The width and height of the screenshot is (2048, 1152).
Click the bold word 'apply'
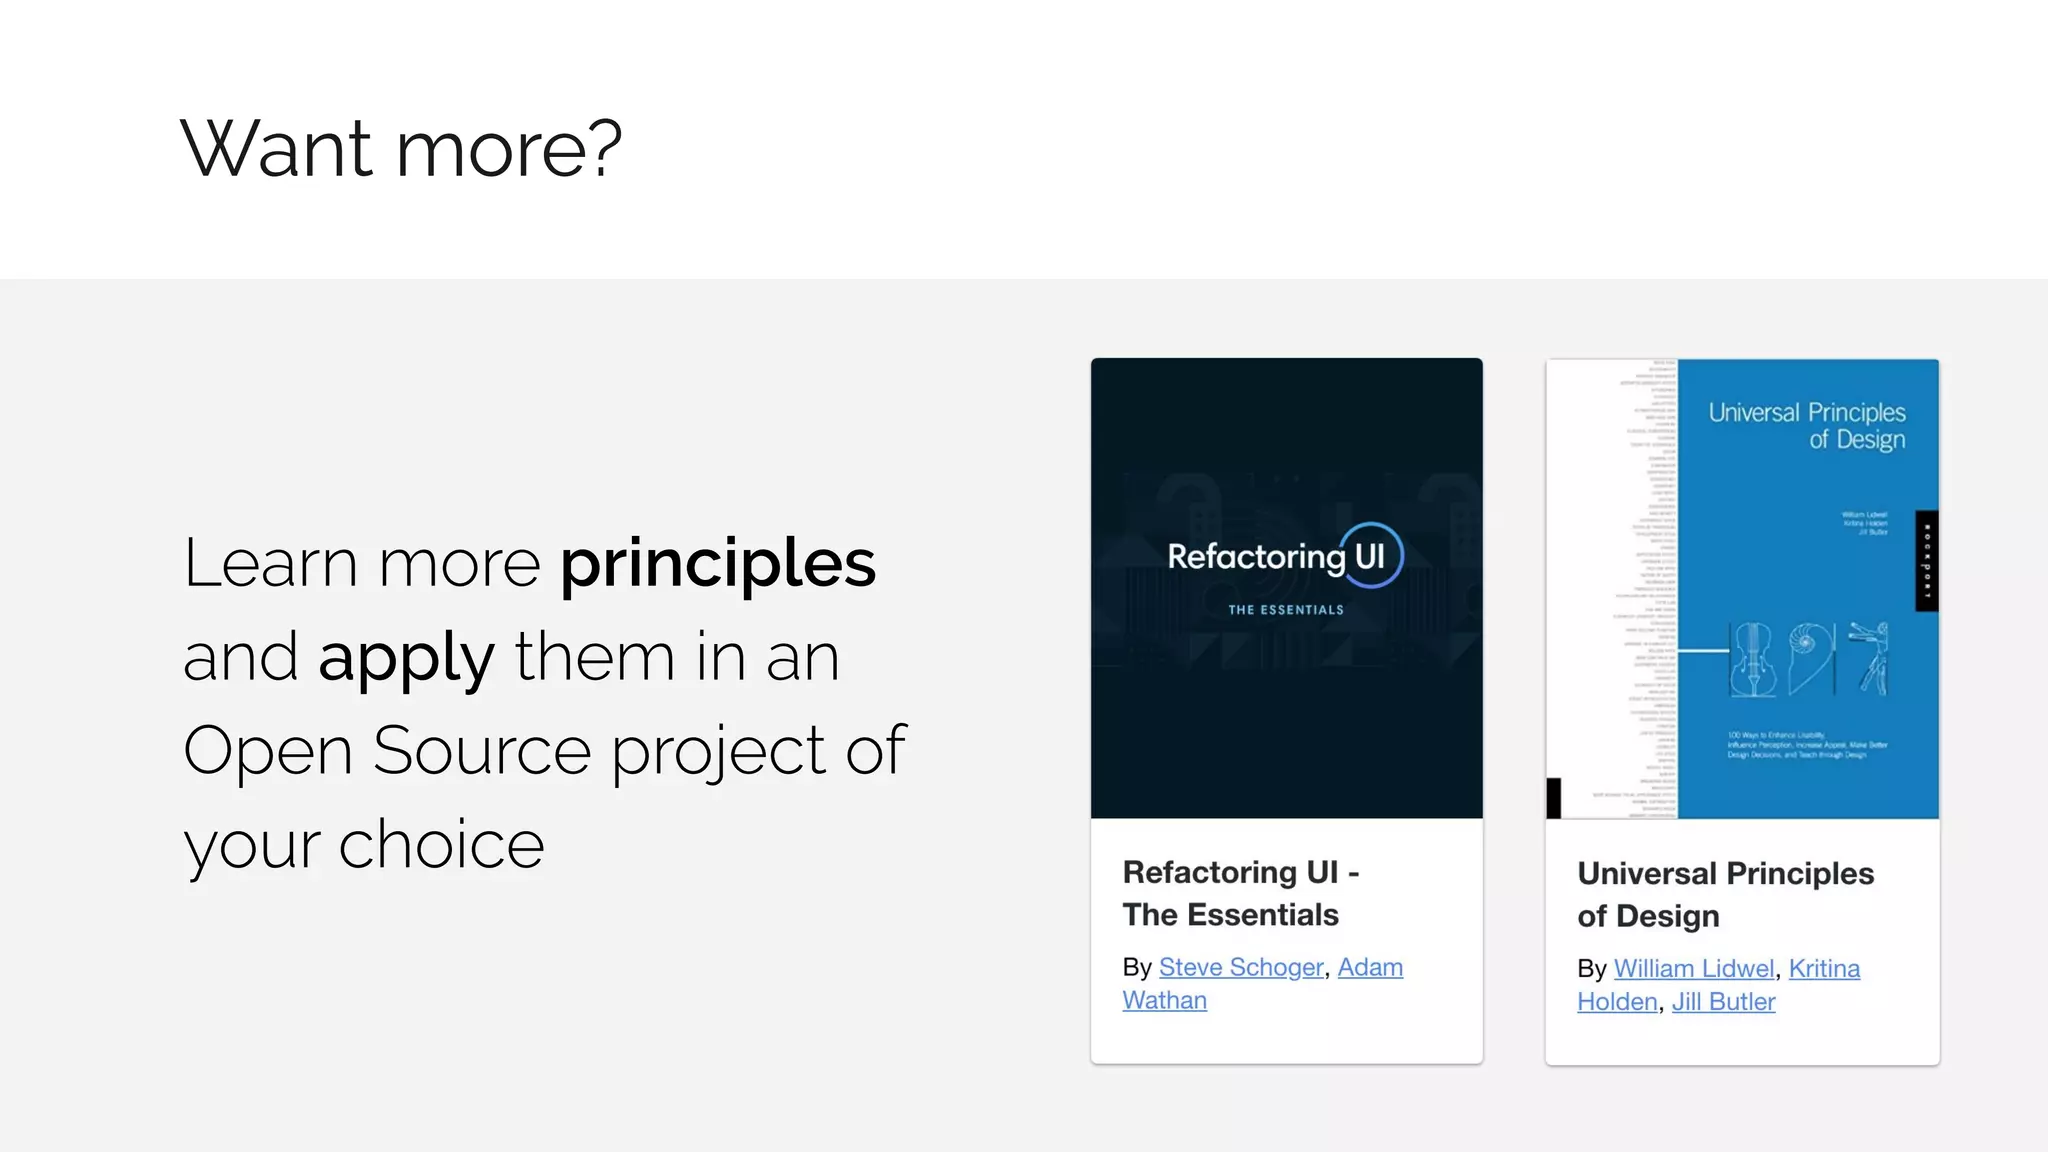tap(406, 658)
